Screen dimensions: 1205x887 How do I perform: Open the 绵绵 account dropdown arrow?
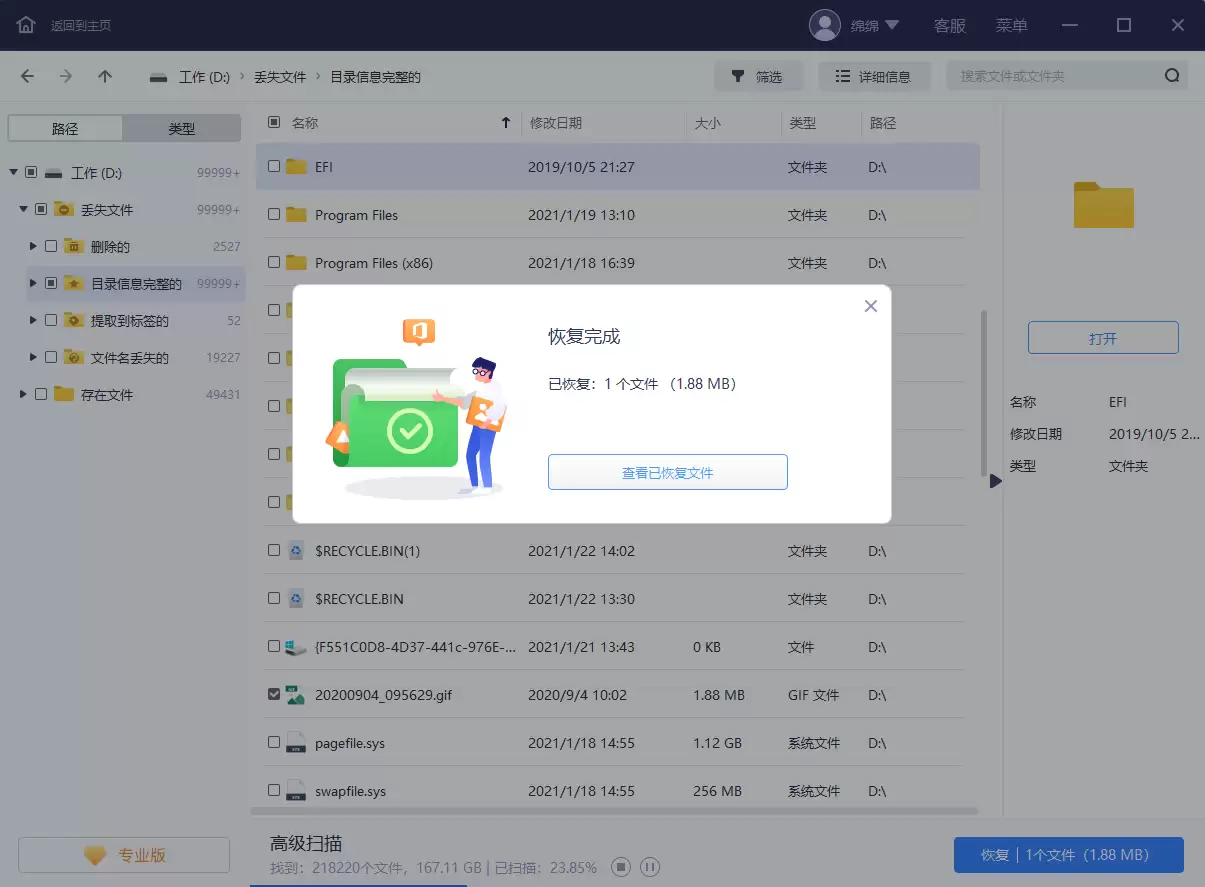pos(893,24)
